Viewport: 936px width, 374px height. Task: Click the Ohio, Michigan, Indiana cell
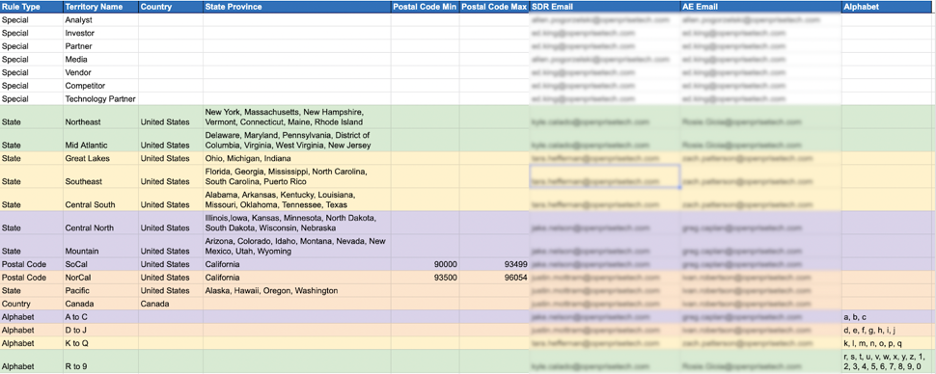(297, 159)
